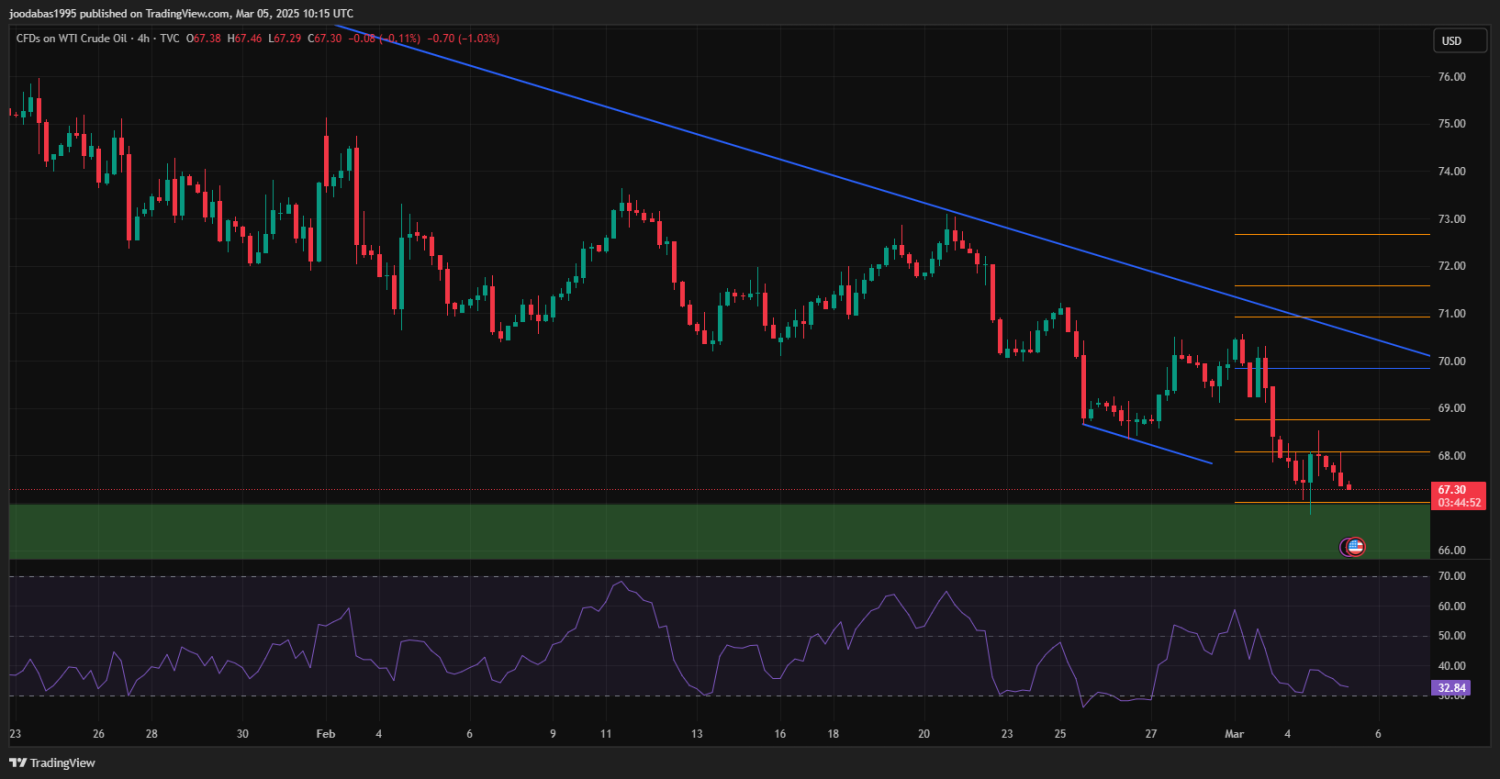The image size is (1500, 779).
Task: Click the 68.00 price axis label
Action: pyautogui.click(x=1451, y=456)
